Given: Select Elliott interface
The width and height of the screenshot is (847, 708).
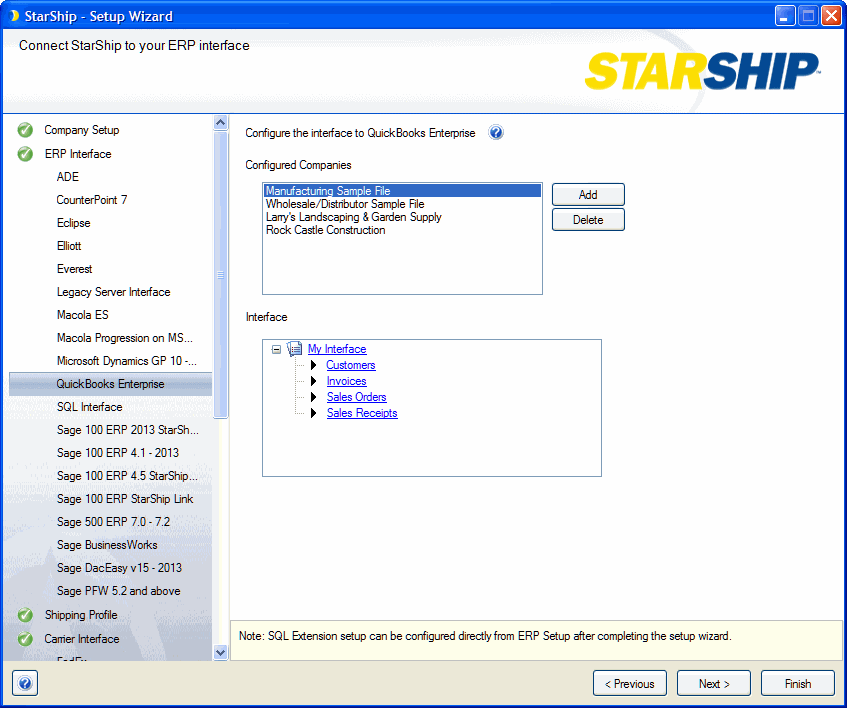Looking at the screenshot, I should coord(69,246).
